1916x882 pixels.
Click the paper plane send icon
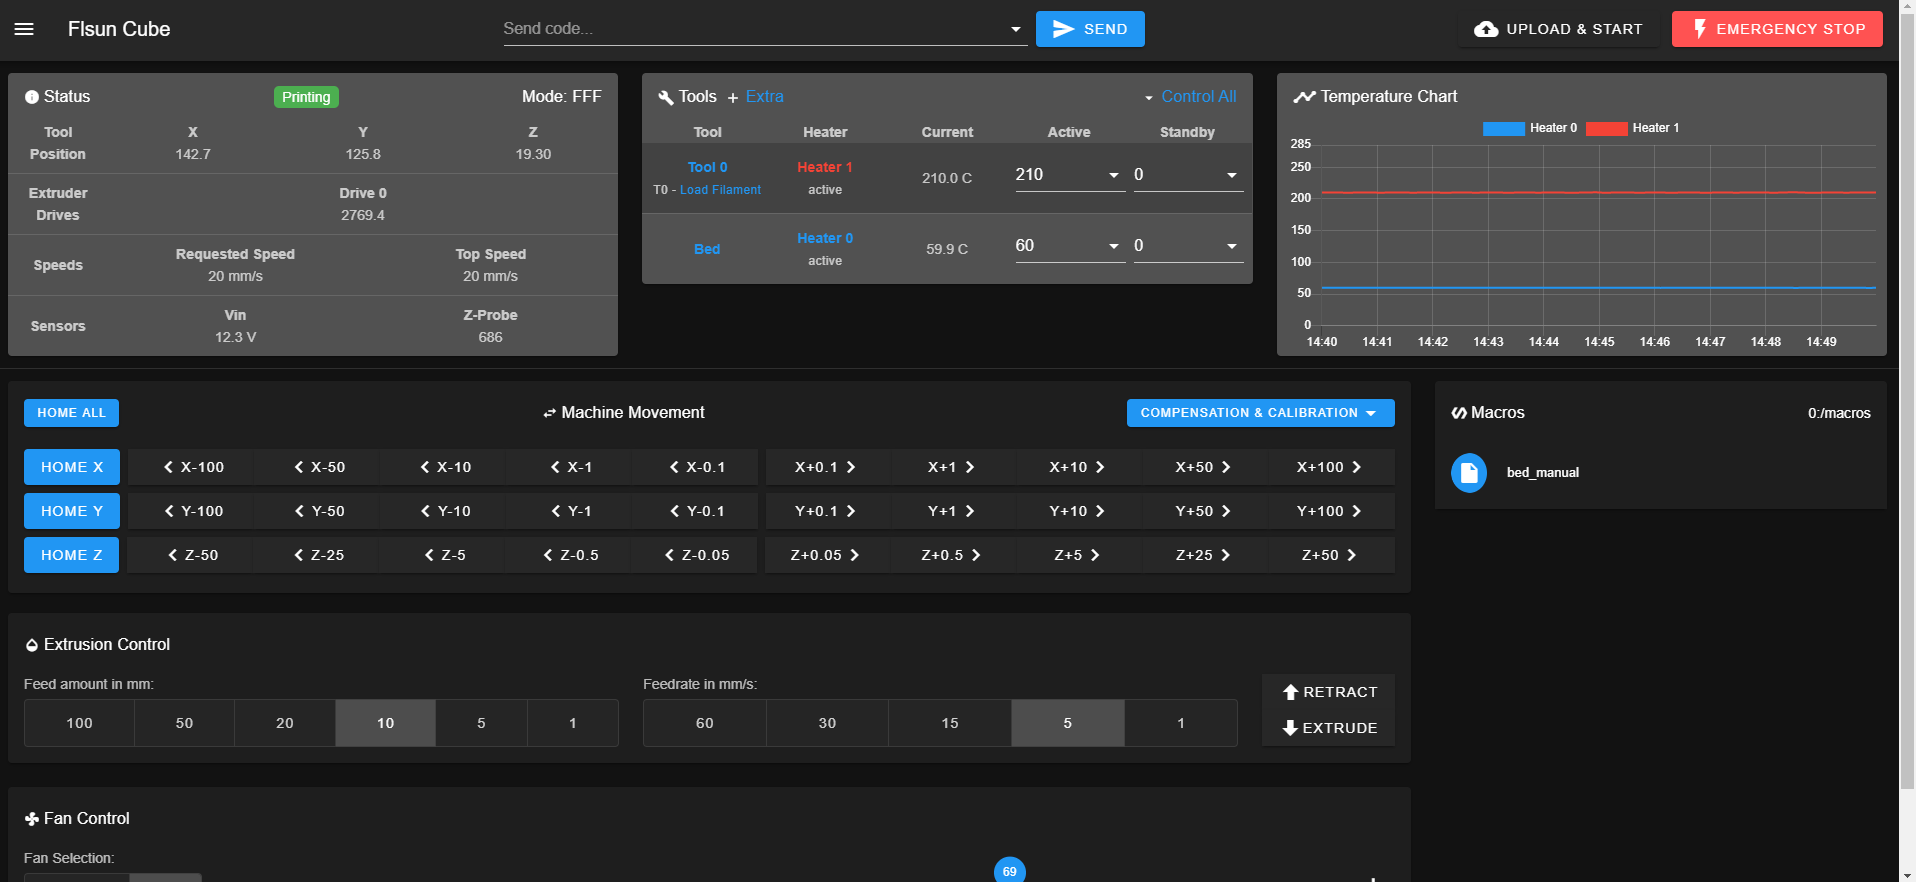click(1064, 29)
